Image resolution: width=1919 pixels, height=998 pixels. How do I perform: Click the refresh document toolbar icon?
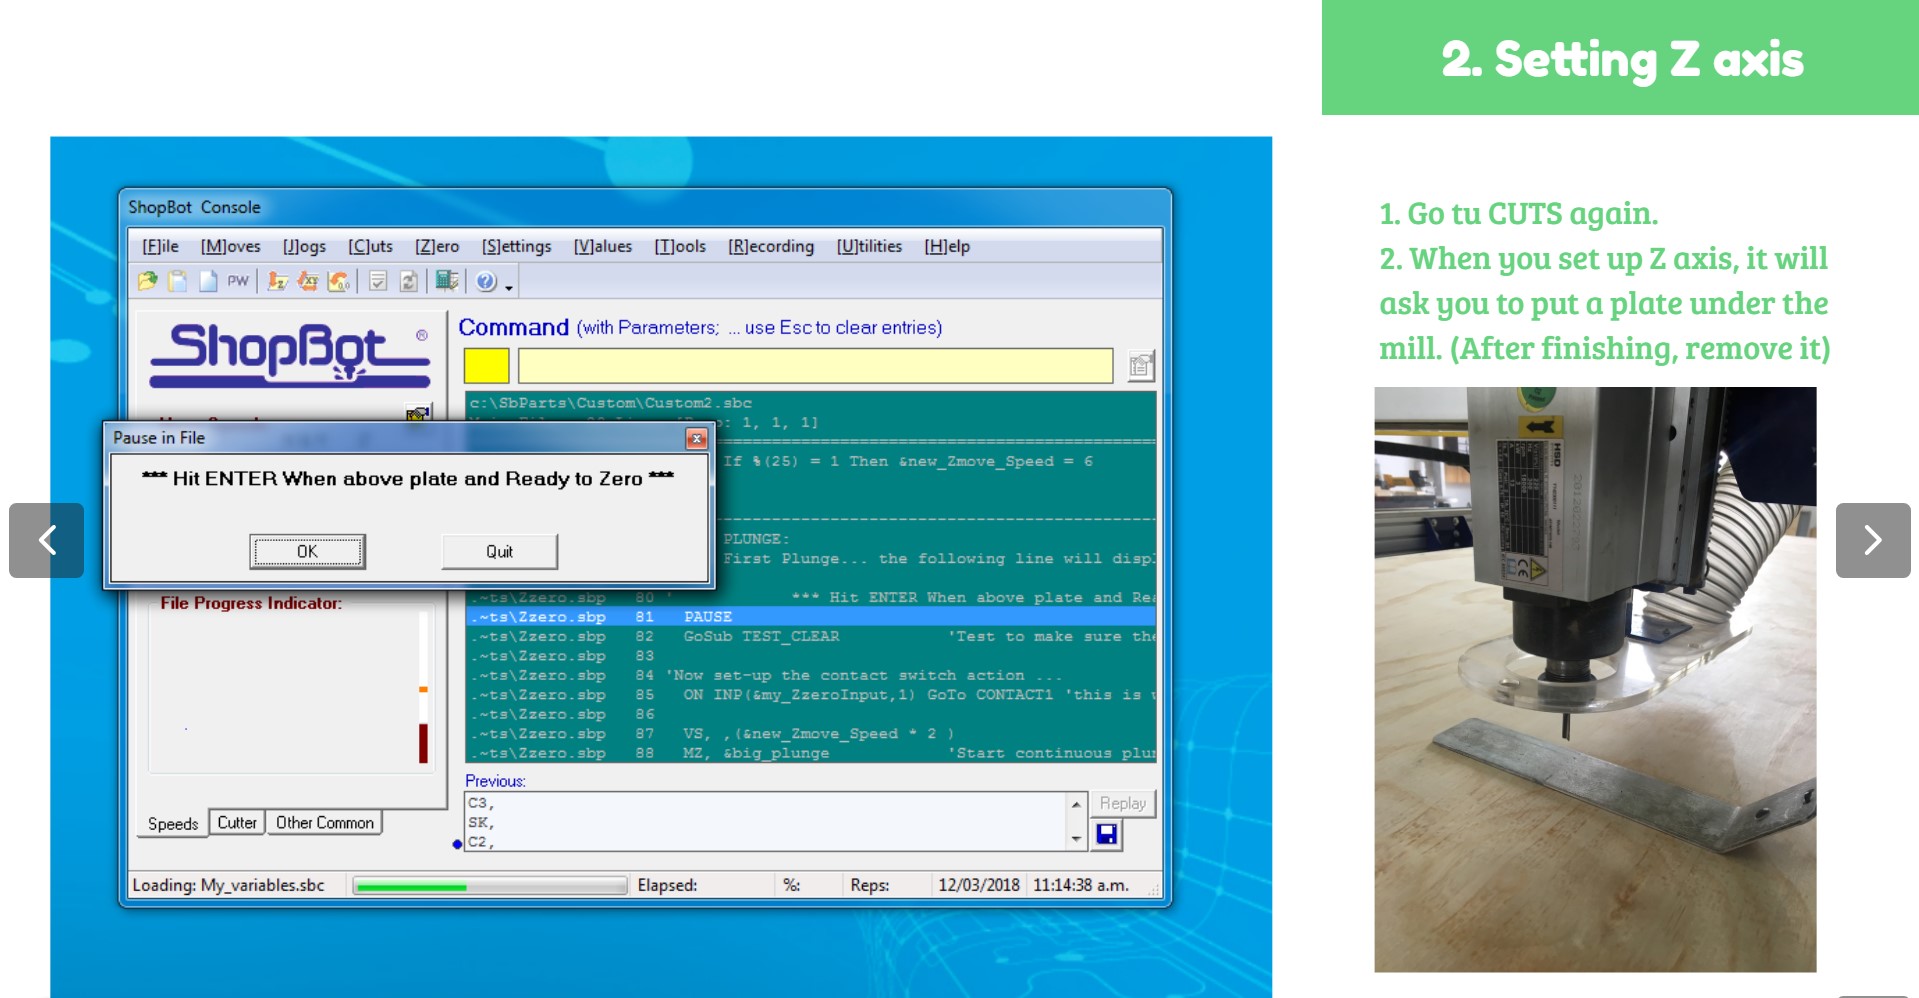pos(409,282)
